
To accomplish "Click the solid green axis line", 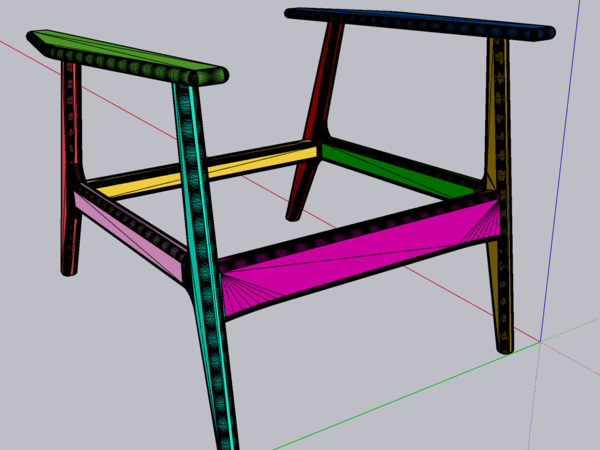I will pos(400,398).
